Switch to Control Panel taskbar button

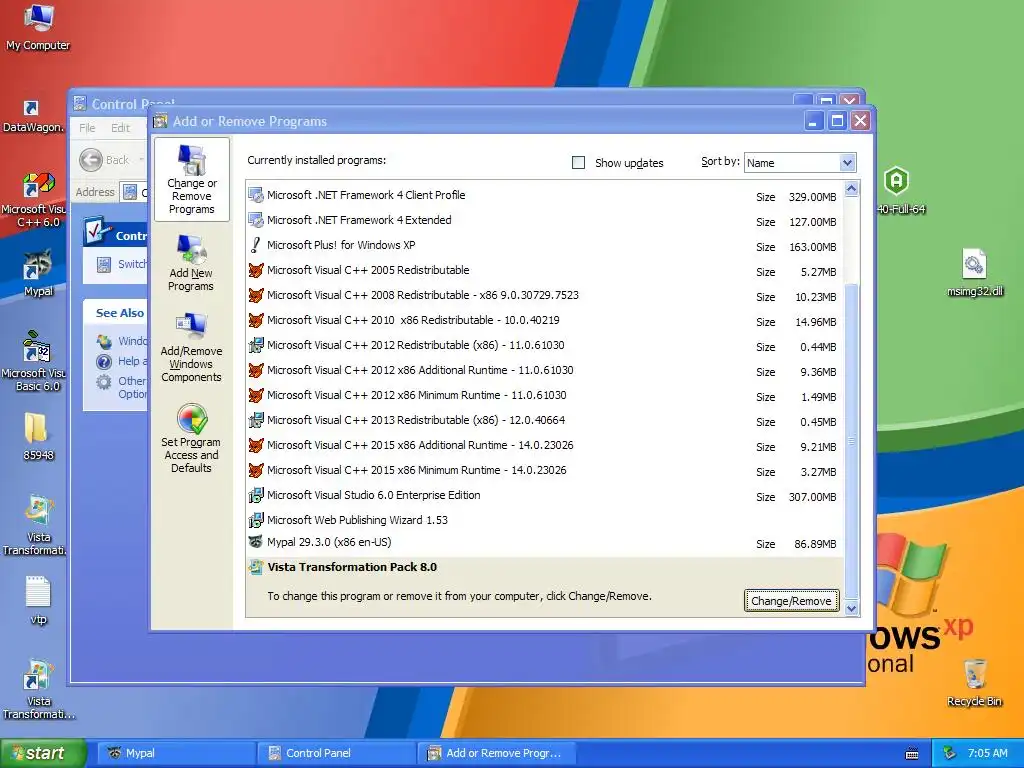[336, 753]
